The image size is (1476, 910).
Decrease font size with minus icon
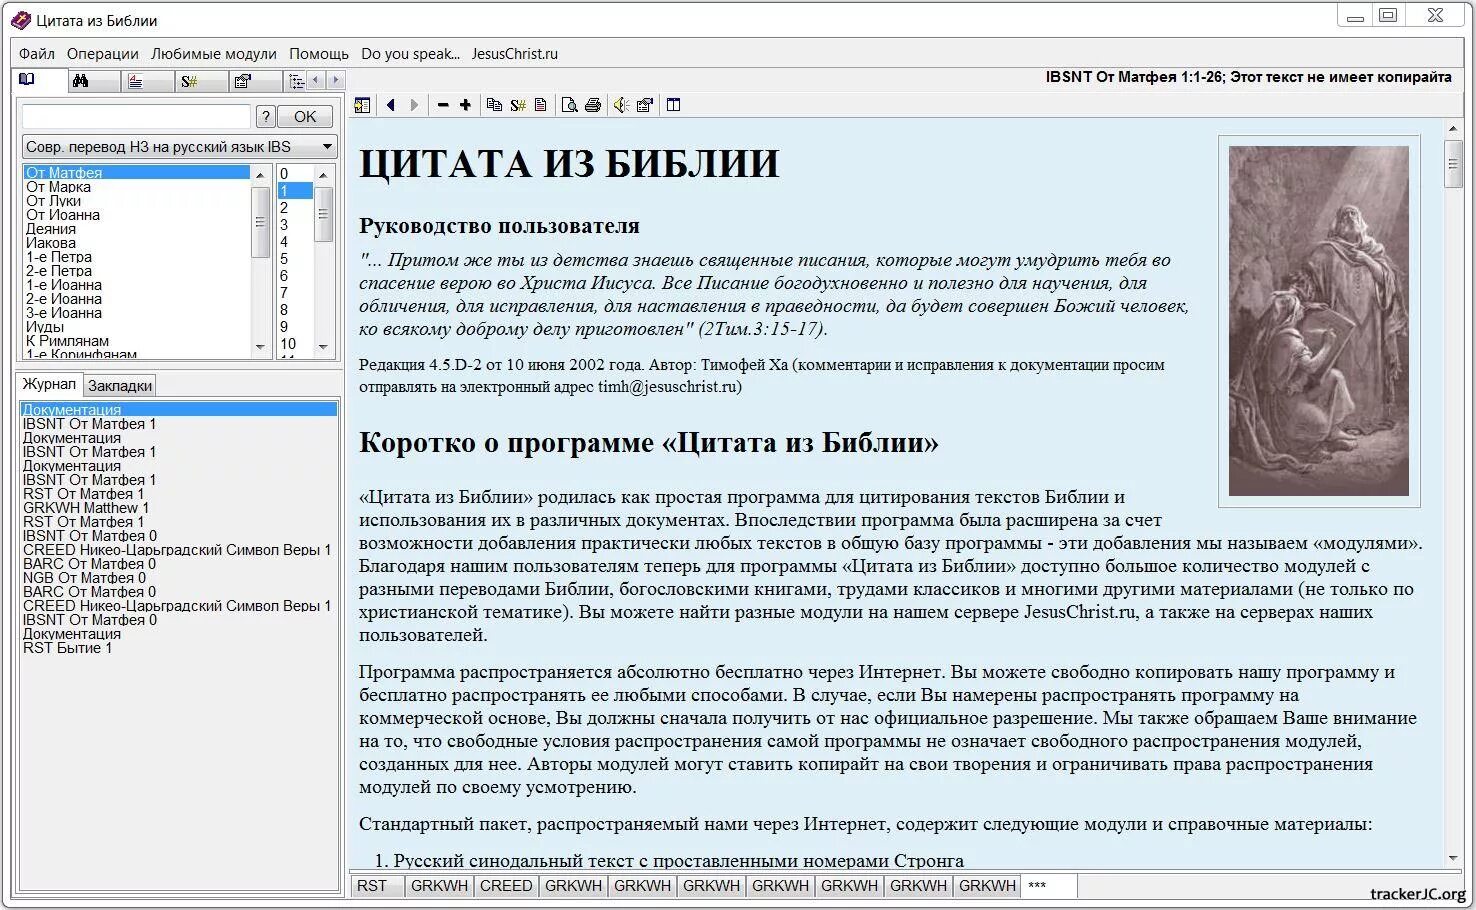(x=443, y=103)
